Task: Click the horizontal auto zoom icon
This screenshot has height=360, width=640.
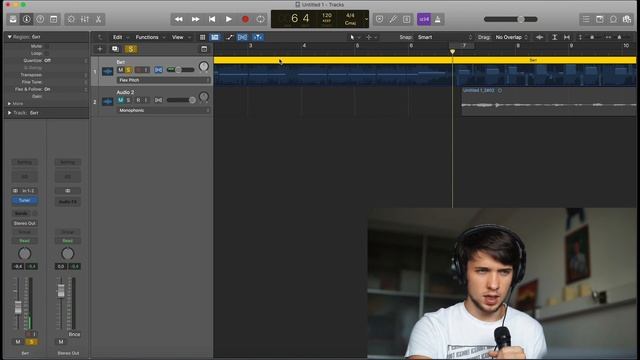Action: (x=567, y=37)
